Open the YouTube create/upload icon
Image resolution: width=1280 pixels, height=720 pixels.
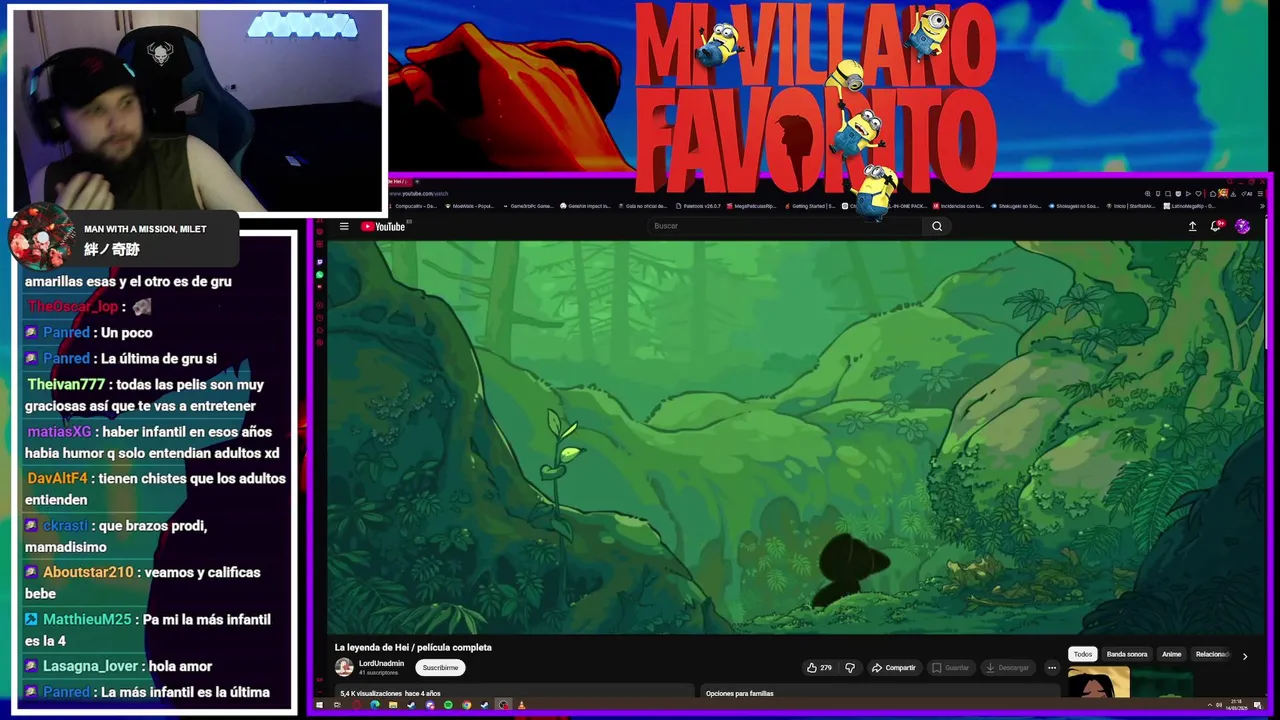[x=1192, y=226]
